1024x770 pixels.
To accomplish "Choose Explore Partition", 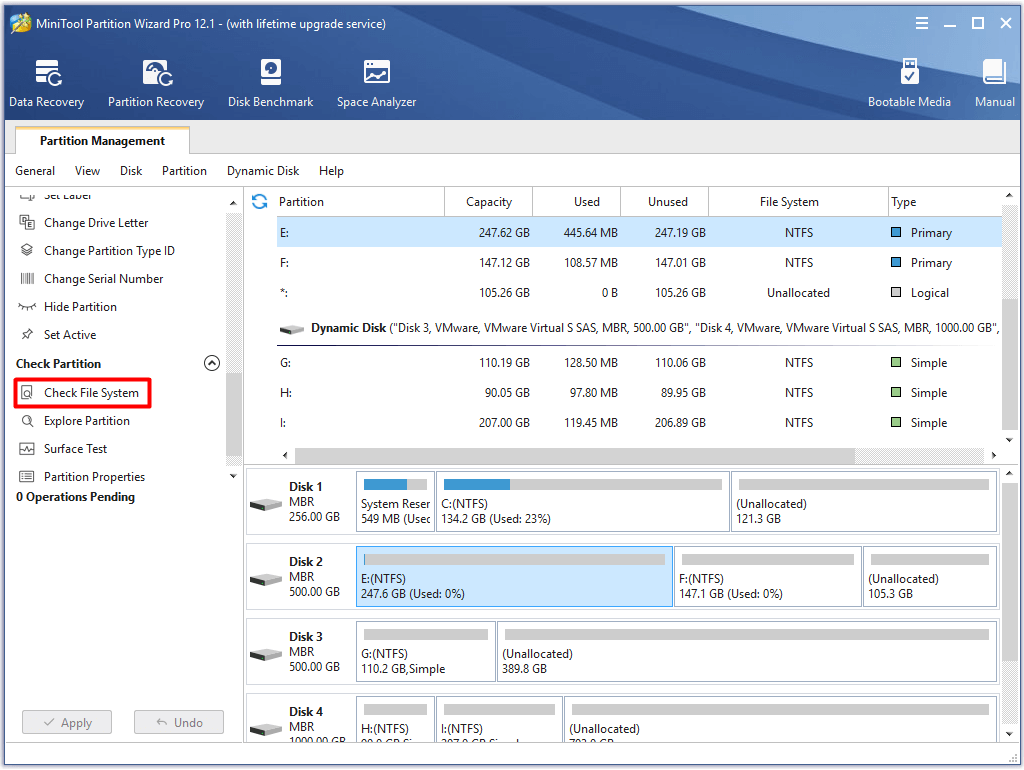I will coord(87,421).
